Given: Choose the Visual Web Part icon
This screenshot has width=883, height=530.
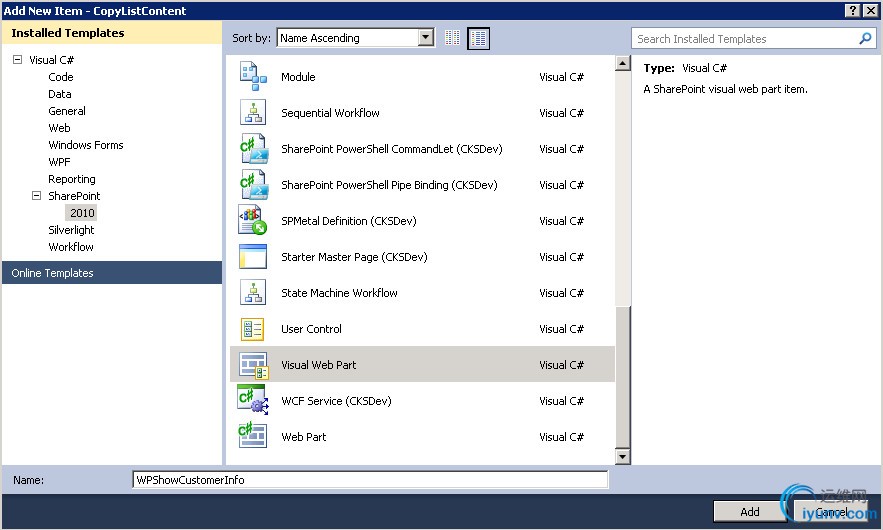Looking at the screenshot, I should pyautogui.click(x=253, y=365).
